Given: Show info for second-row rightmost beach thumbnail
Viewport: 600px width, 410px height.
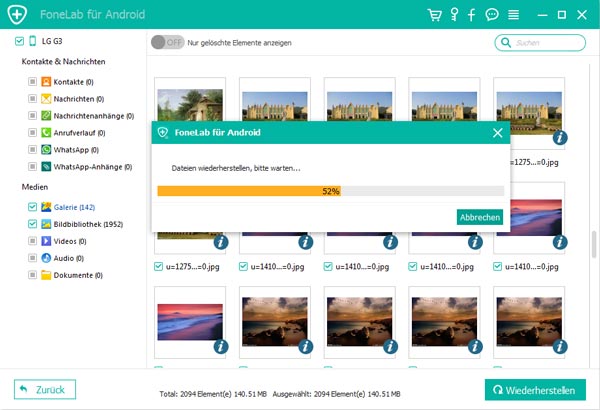Looking at the screenshot, I should point(560,242).
